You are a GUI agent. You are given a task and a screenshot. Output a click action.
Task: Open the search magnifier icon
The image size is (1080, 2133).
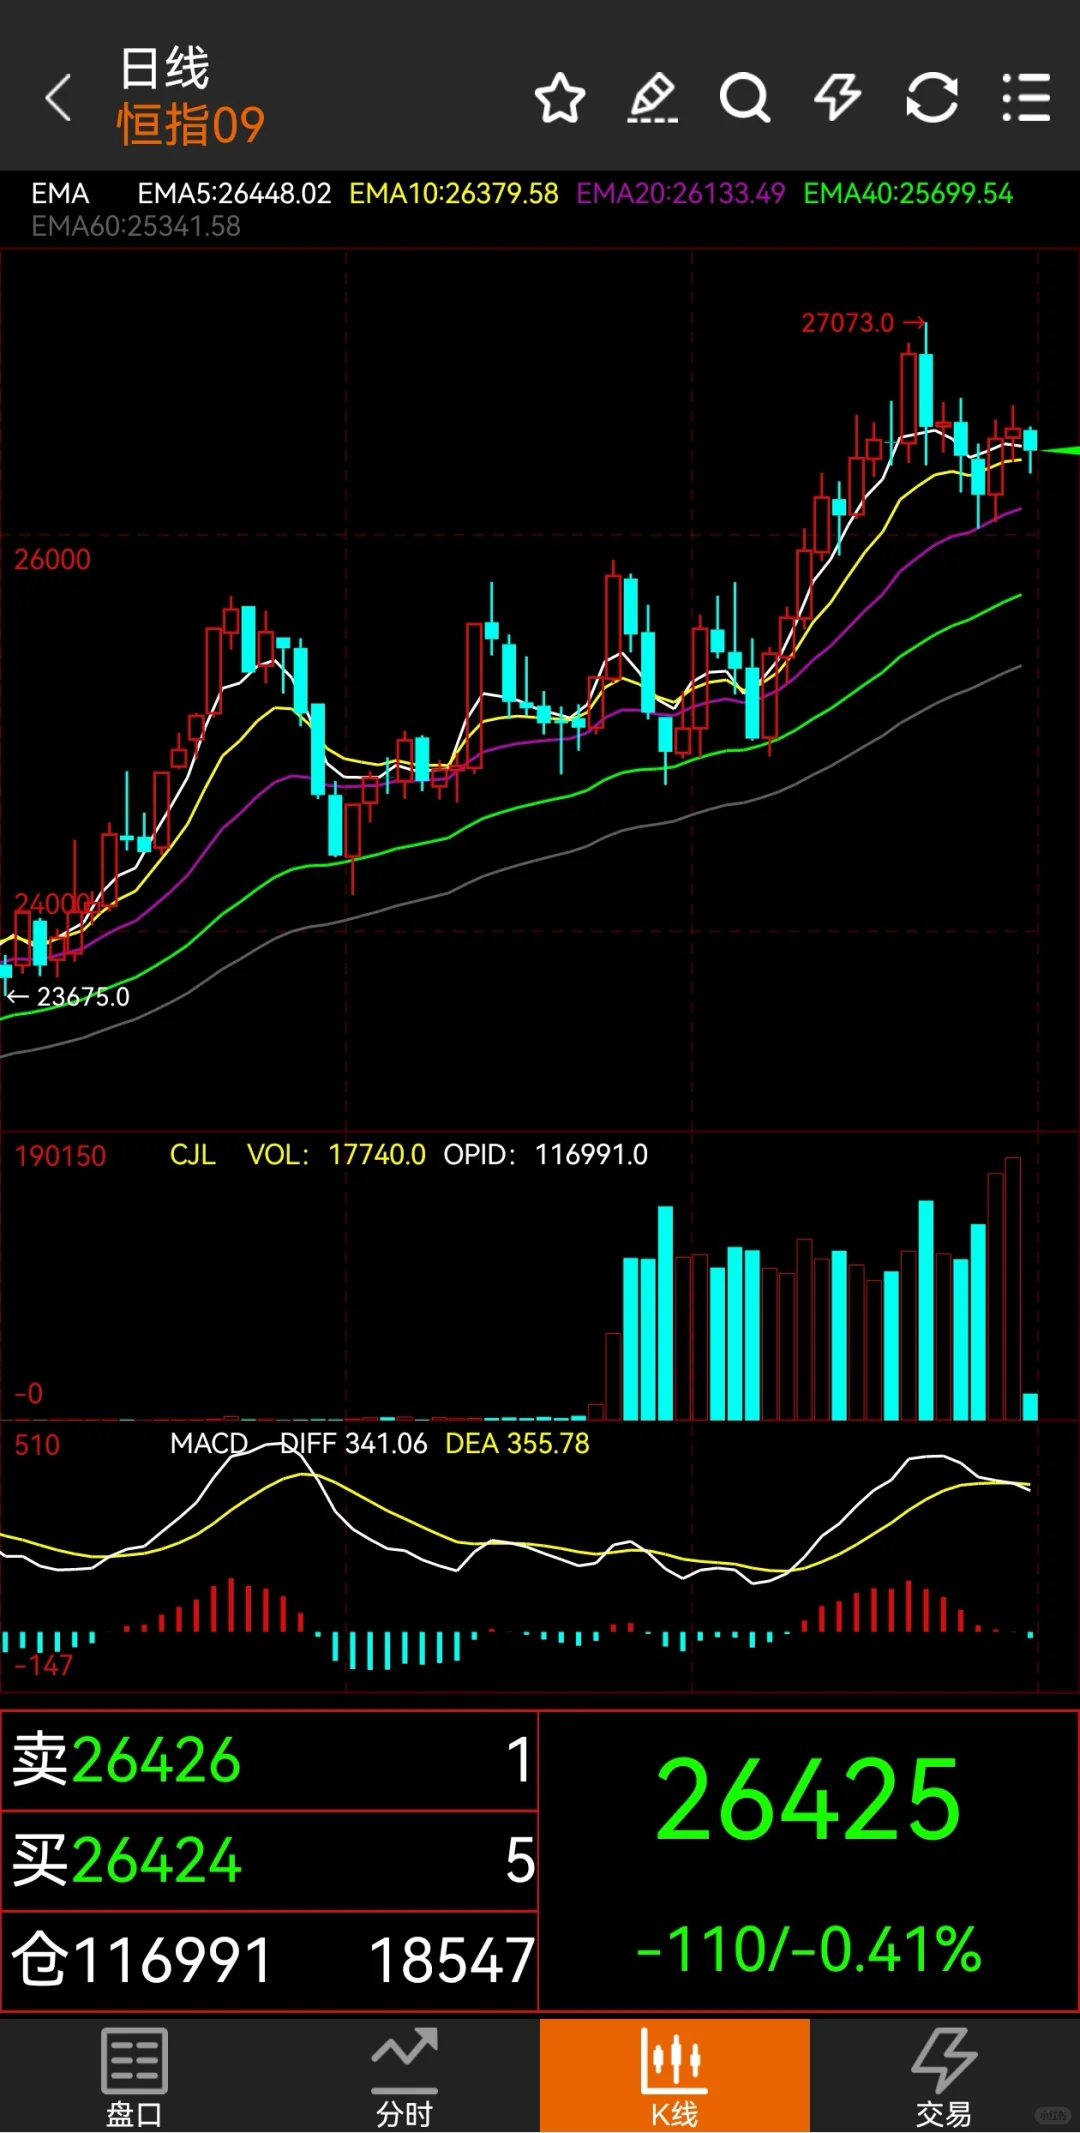click(745, 98)
